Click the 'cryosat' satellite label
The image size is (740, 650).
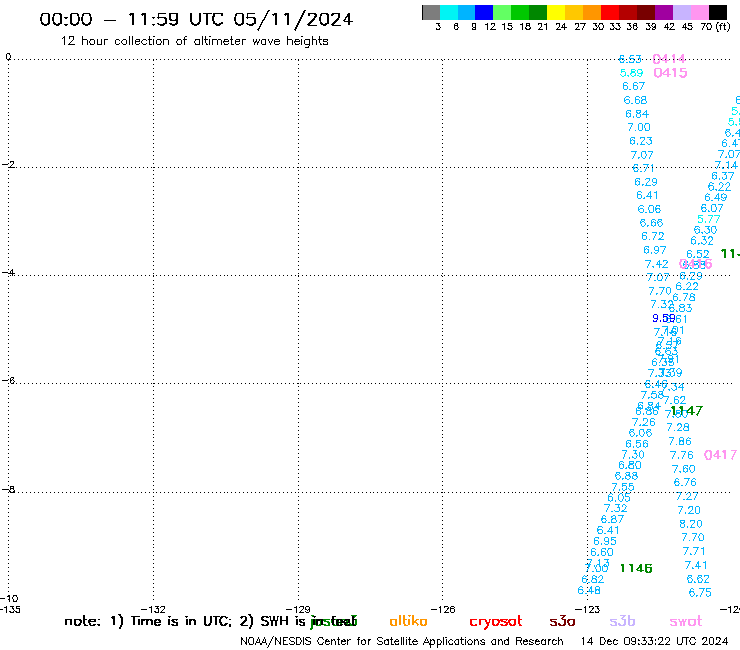[x=496, y=622]
